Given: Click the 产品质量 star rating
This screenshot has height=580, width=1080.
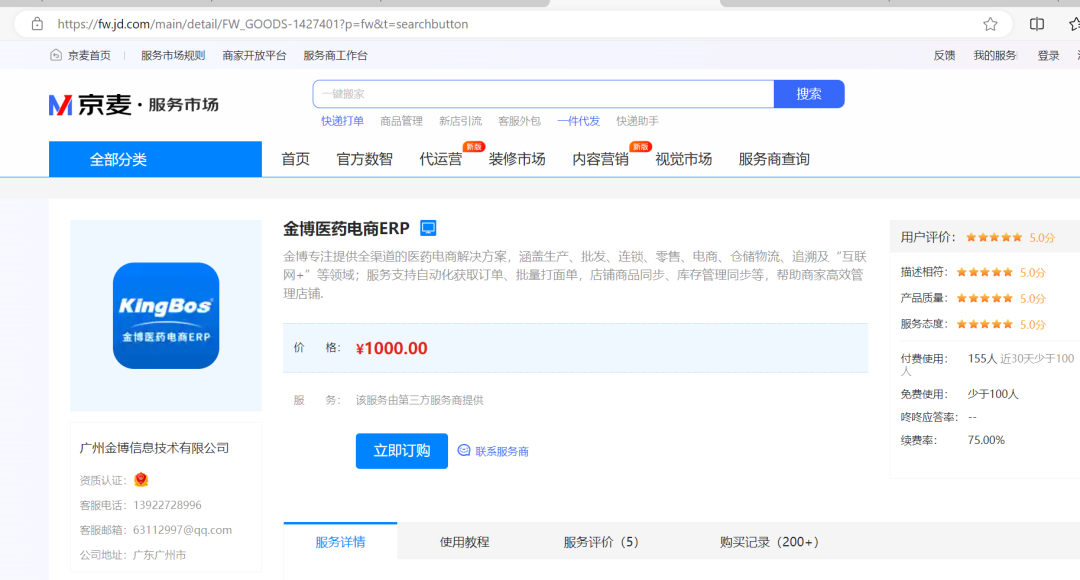Looking at the screenshot, I should tap(985, 298).
